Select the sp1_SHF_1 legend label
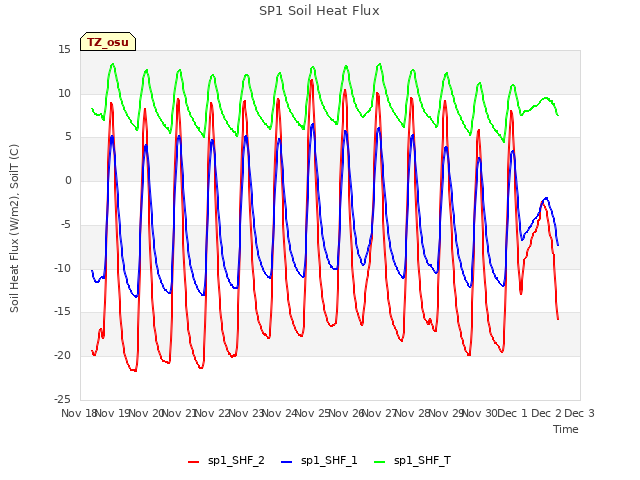This screenshot has width=640, height=480. 329,460
